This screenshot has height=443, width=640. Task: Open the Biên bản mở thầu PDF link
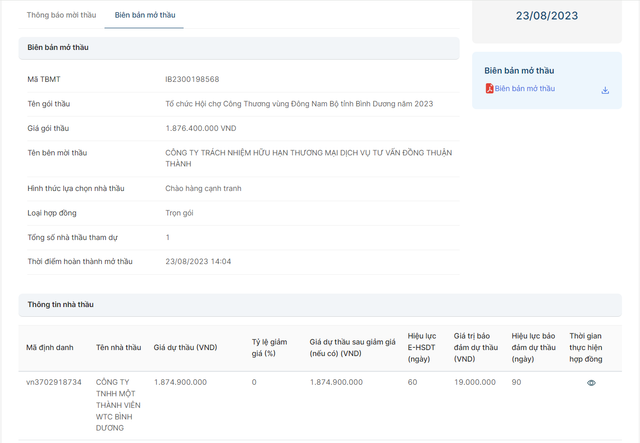(525, 89)
